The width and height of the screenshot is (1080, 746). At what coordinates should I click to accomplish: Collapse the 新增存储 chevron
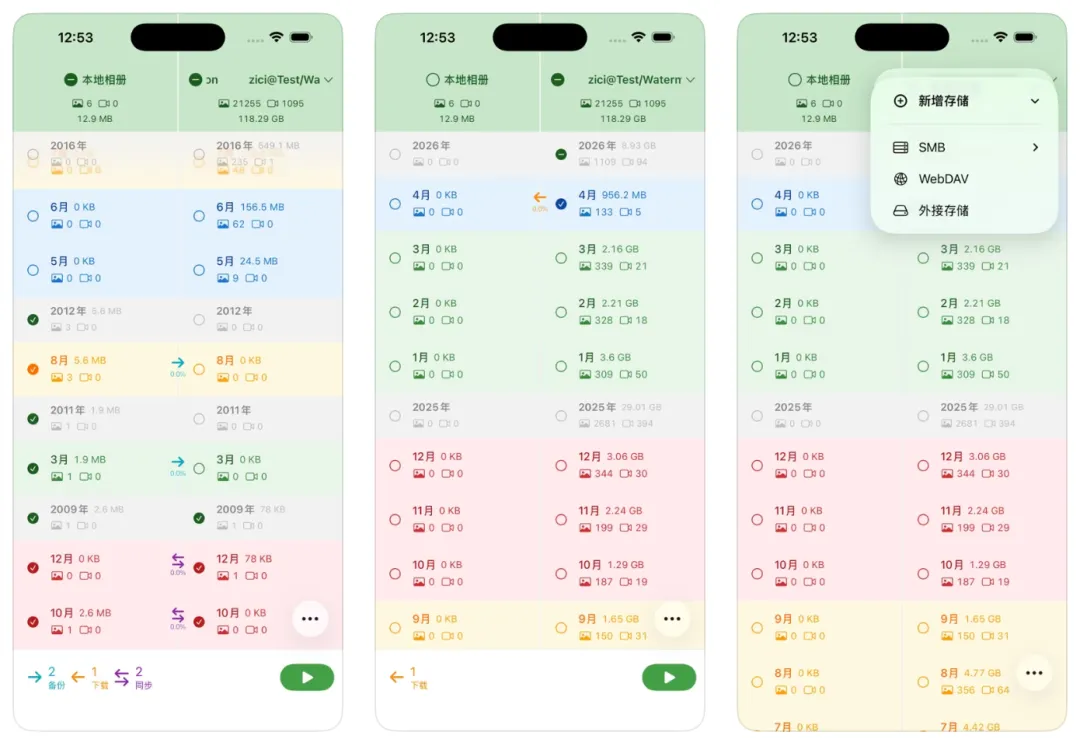[x=1035, y=101]
